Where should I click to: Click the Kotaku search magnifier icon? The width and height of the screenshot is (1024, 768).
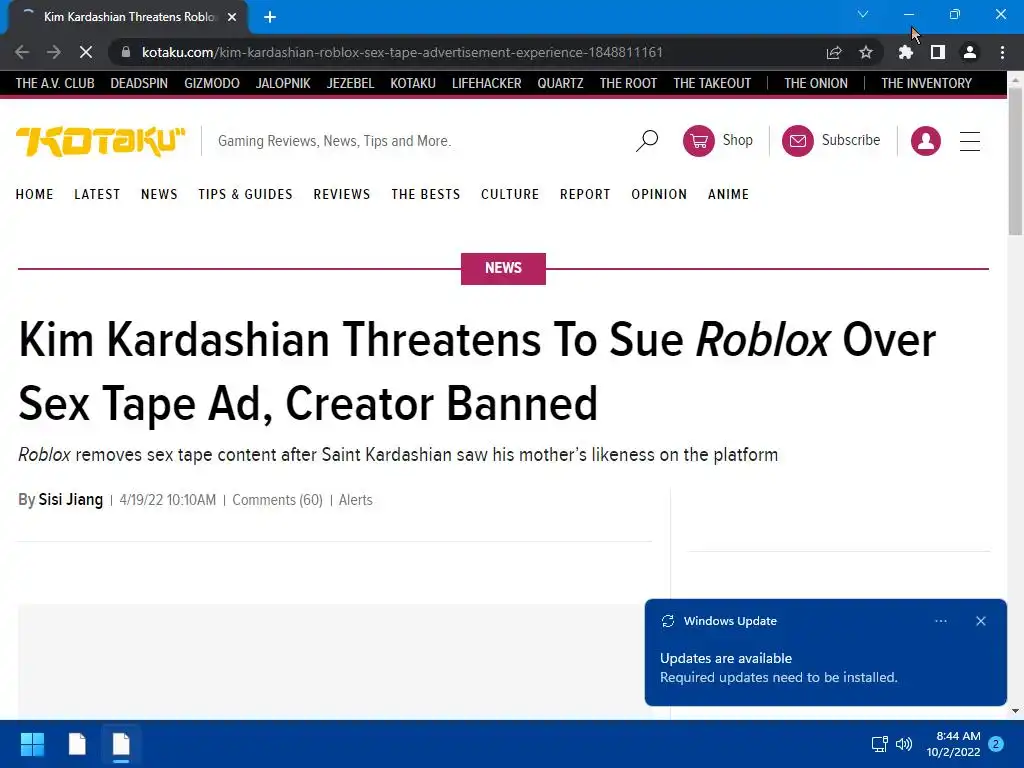(647, 140)
